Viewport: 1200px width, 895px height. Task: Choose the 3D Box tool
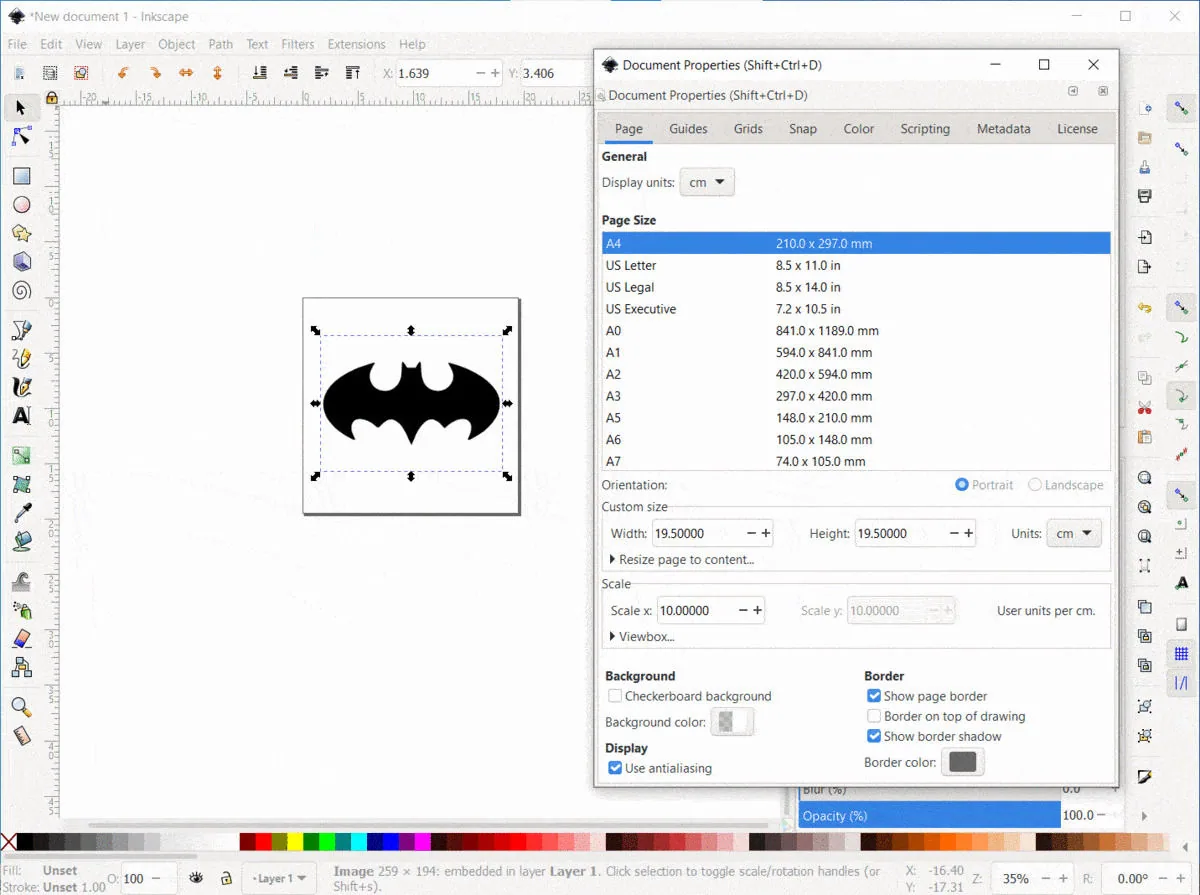pos(21,262)
